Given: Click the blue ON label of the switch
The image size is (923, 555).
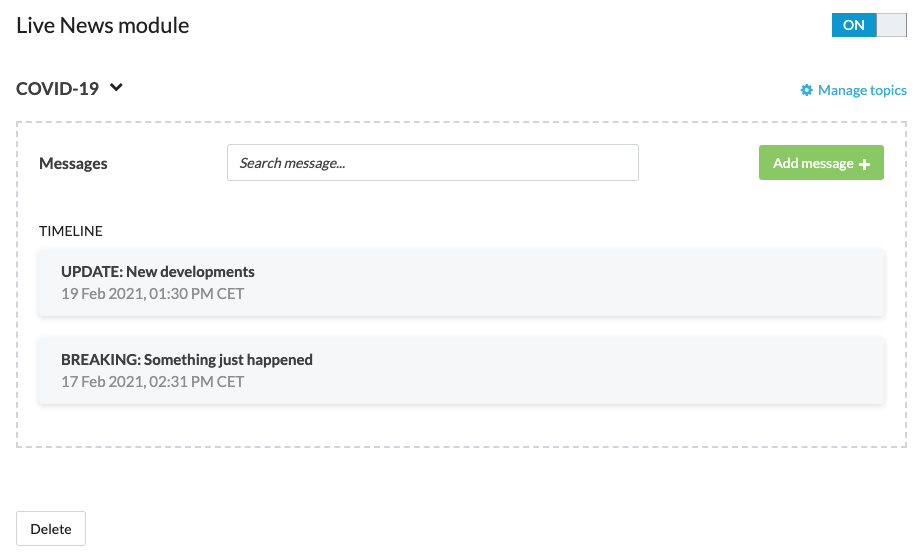Looking at the screenshot, I should tap(854, 25).
